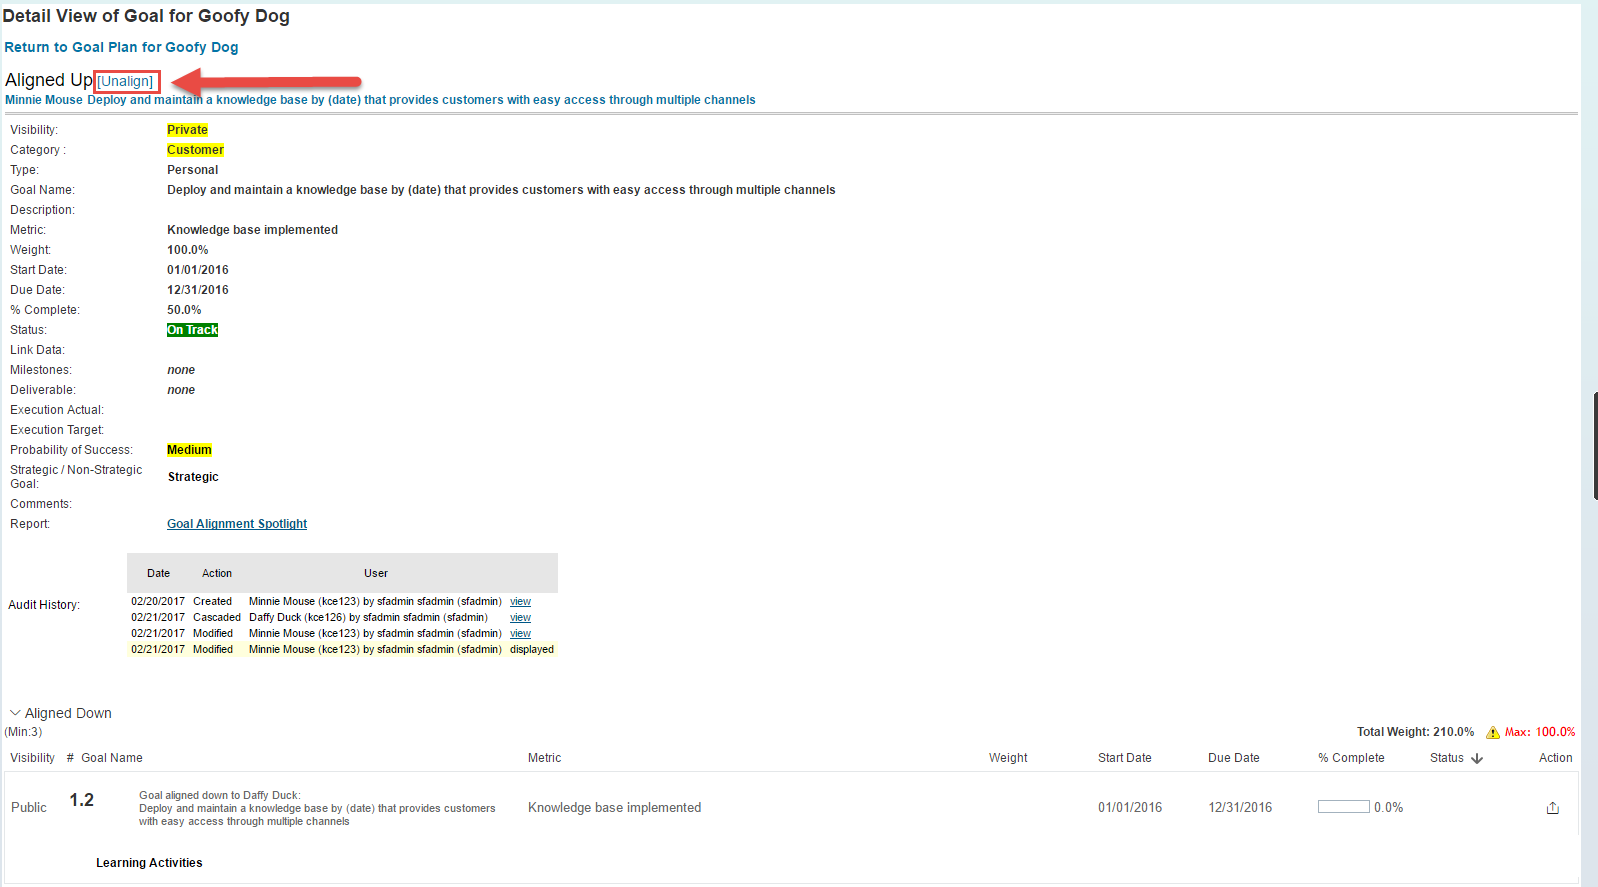The image size is (1598, 887).
Task: View the 02/21/2017 Cascaded audit entry
Action: 520,618
